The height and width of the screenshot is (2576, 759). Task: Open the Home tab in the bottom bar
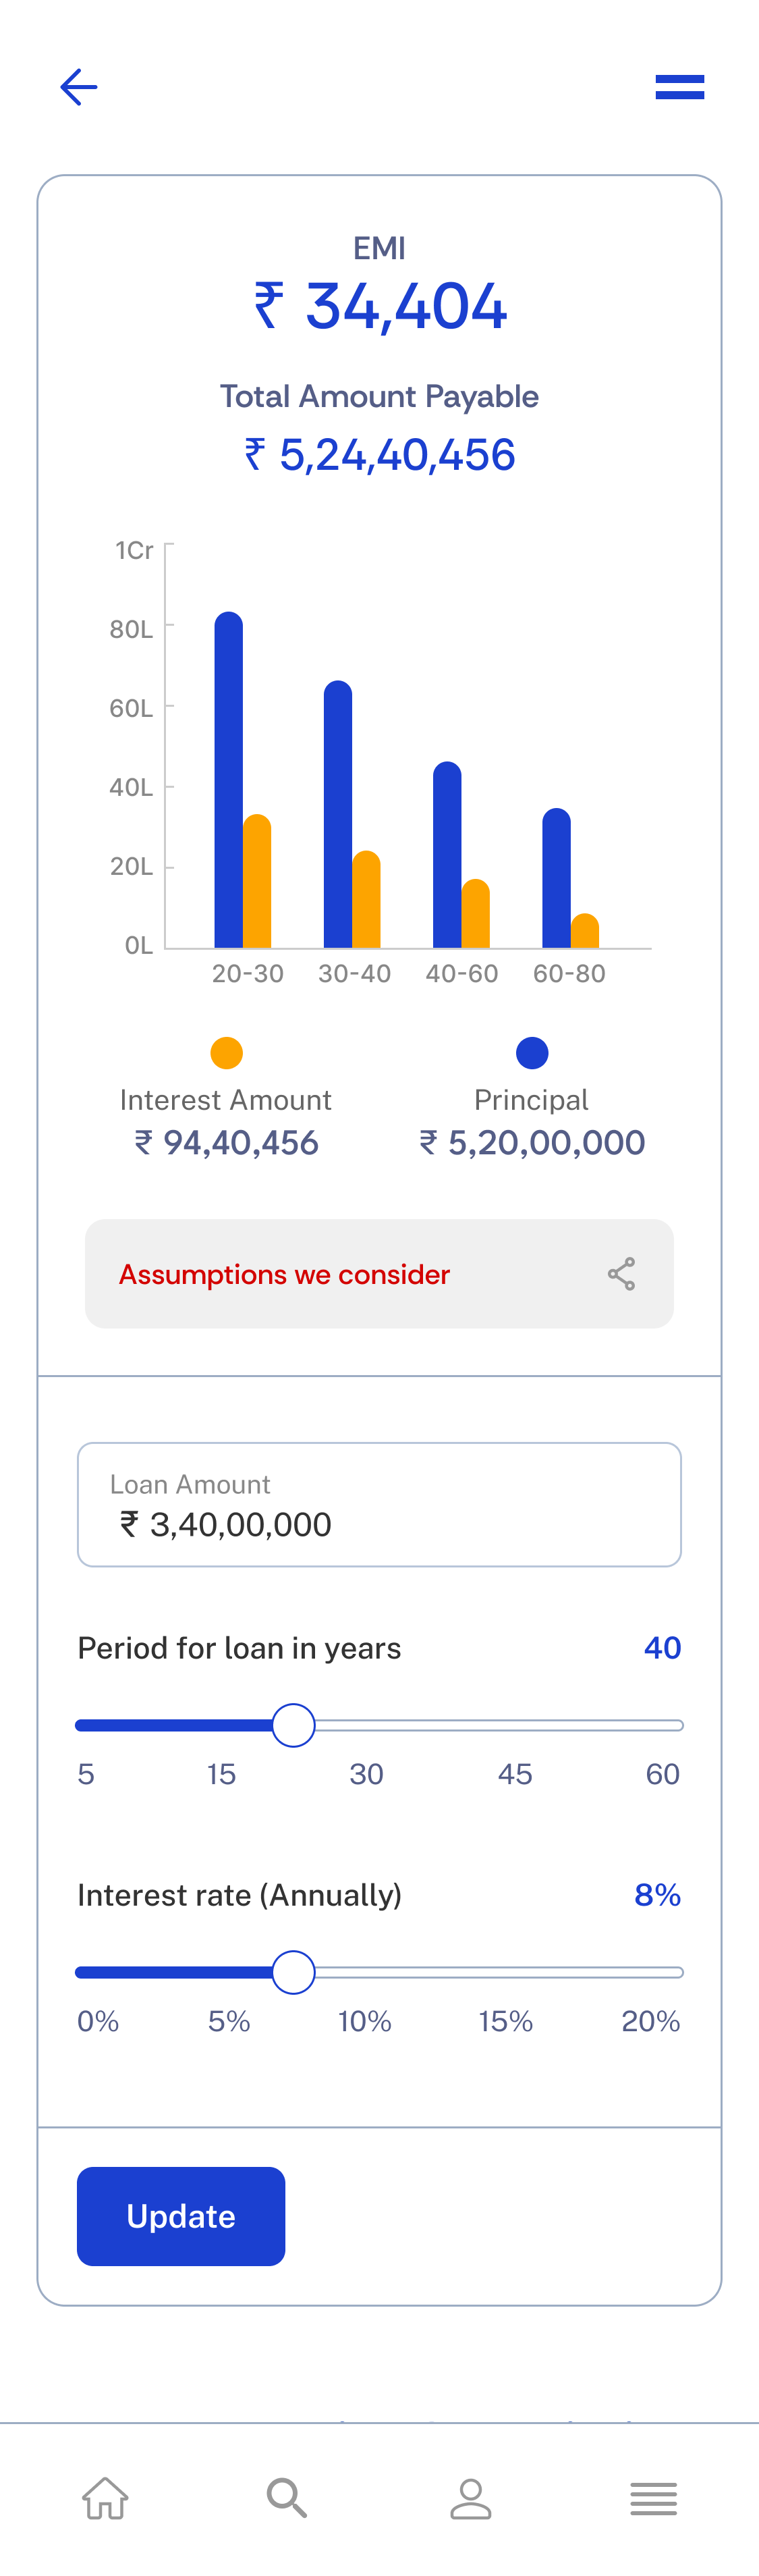[x=105, y=2497]
